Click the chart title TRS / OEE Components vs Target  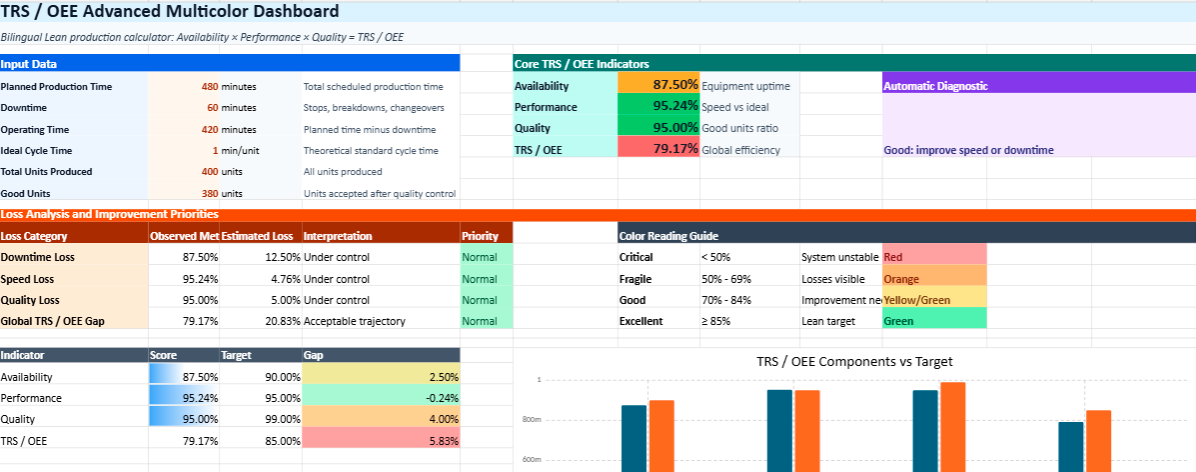[854, 362]
